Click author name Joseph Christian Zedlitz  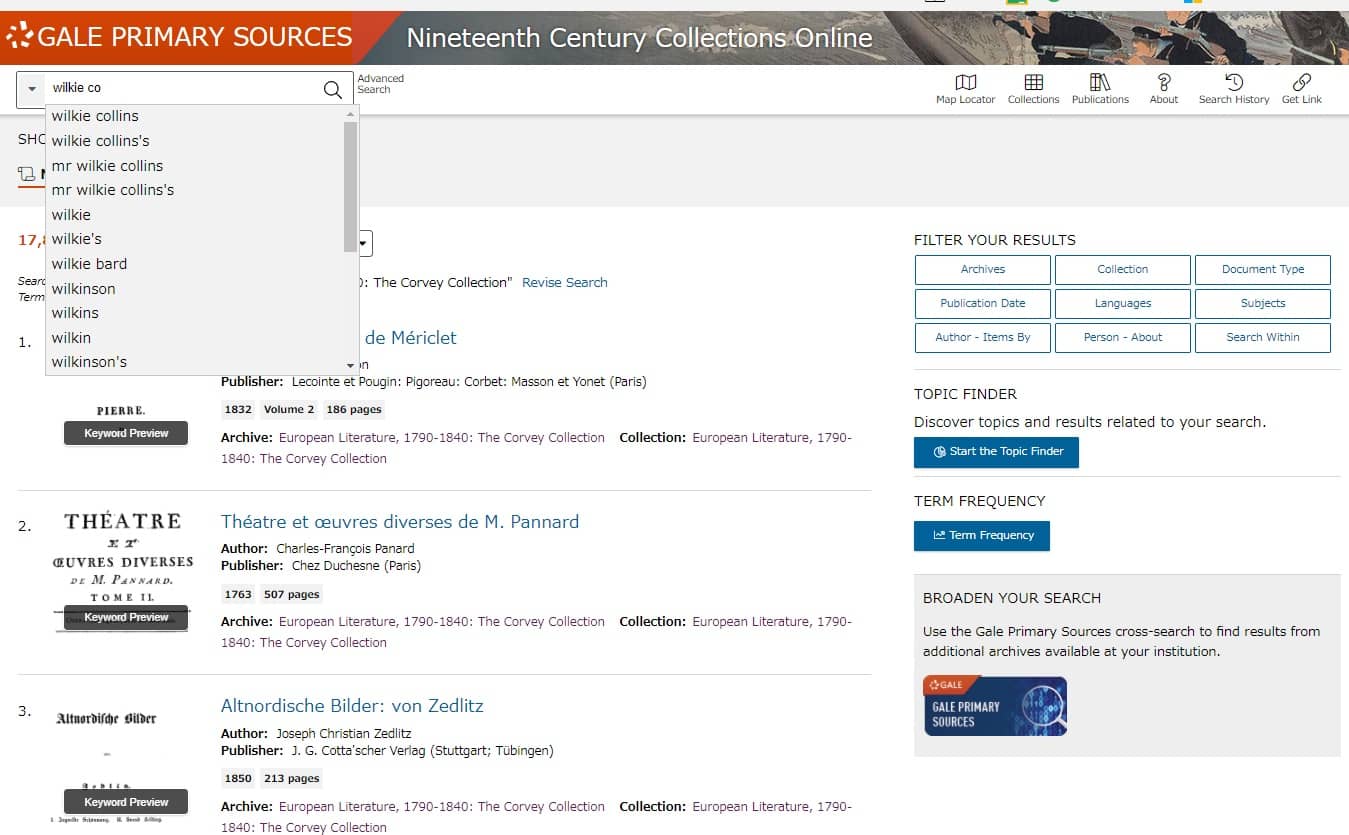point(343,734)
